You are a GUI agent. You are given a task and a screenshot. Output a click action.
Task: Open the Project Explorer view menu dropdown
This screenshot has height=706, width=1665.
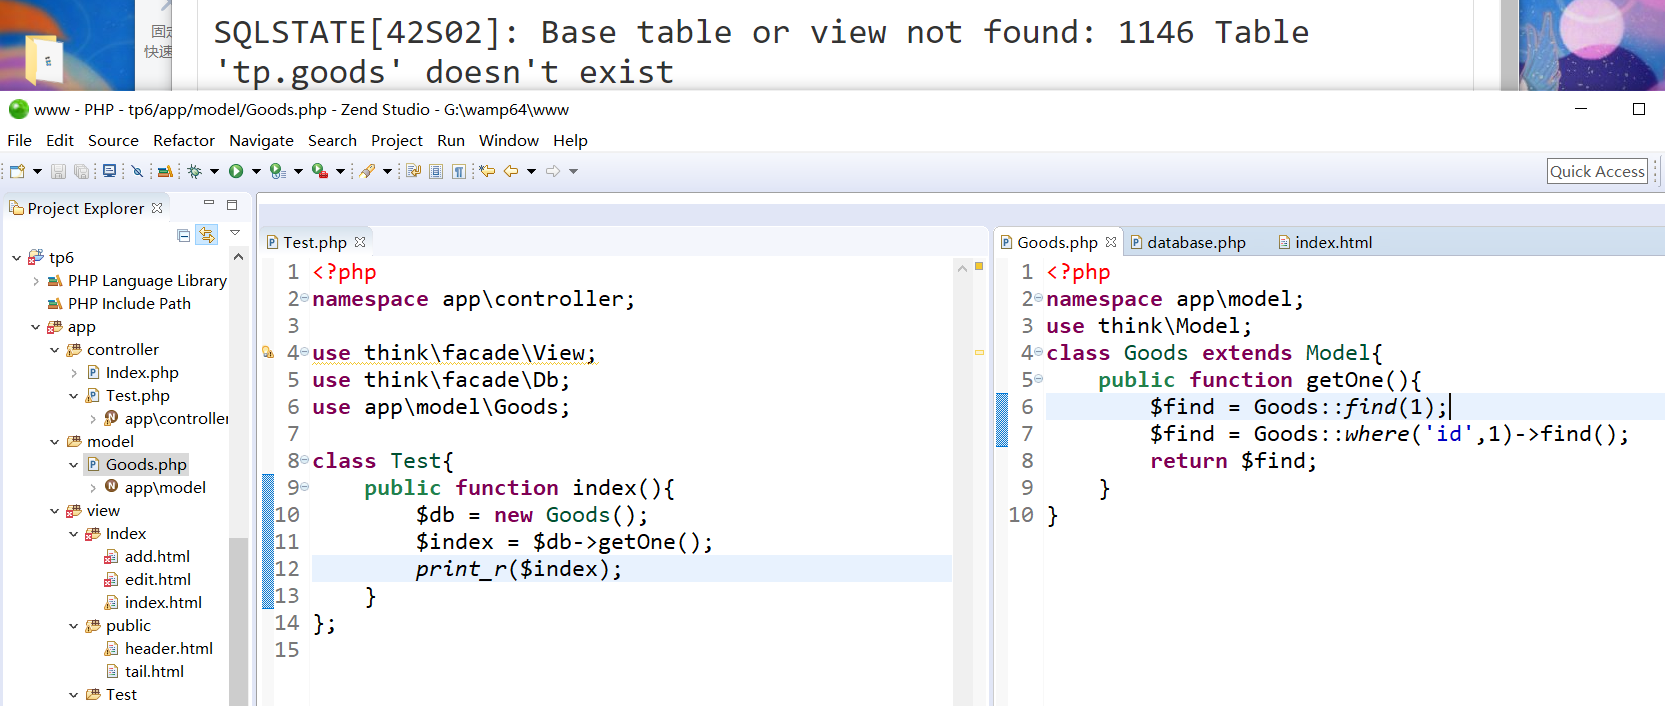[235, 233]
